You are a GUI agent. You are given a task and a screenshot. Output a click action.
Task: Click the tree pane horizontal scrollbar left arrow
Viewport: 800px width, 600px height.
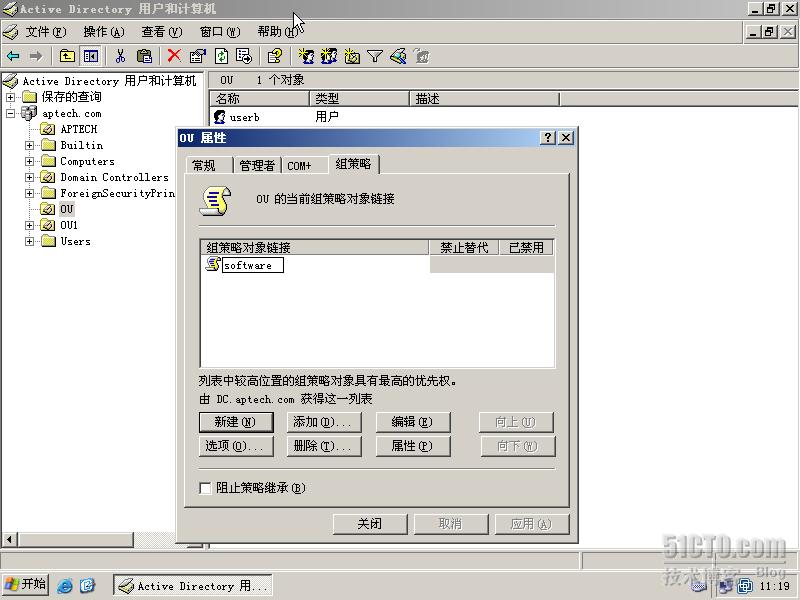click(x=9, y=539)
